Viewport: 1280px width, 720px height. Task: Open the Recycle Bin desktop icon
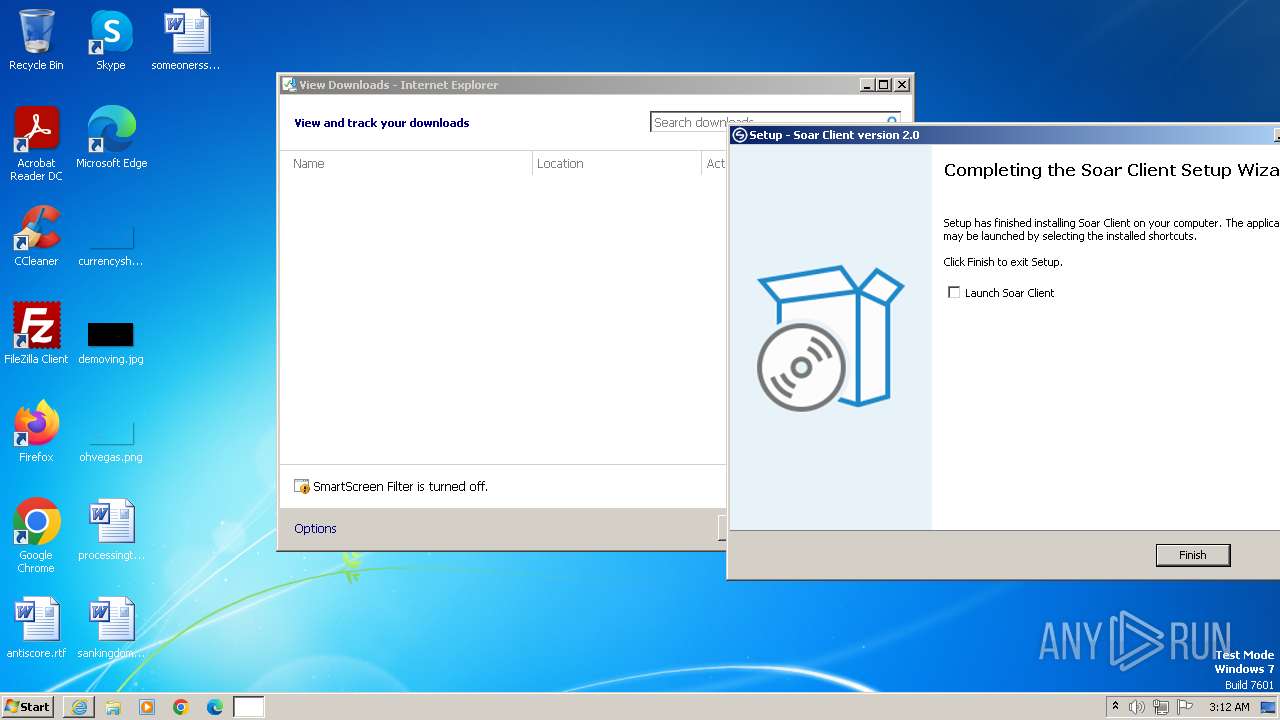tap(36, 40)
